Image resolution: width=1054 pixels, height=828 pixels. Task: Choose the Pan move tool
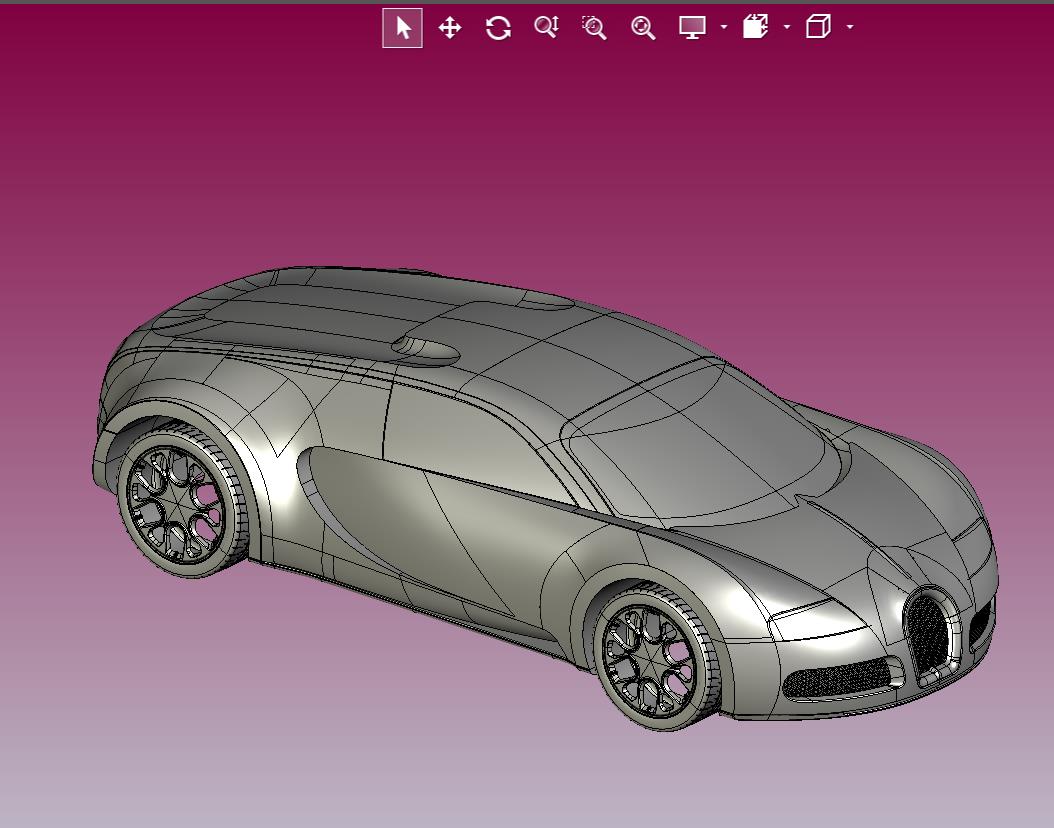pos(450,28)
